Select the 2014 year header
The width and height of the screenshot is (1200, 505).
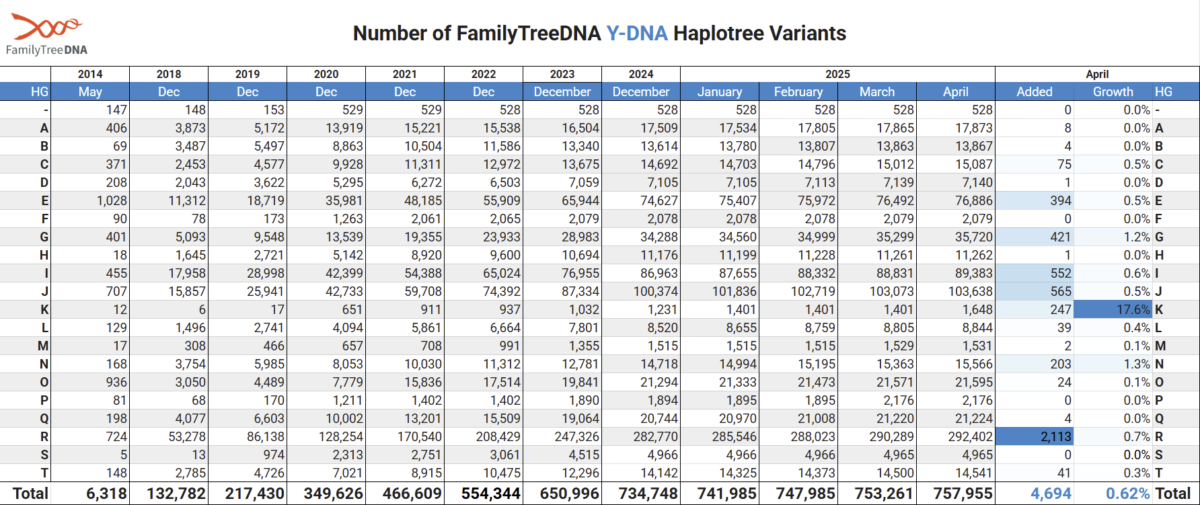(89, 74)
